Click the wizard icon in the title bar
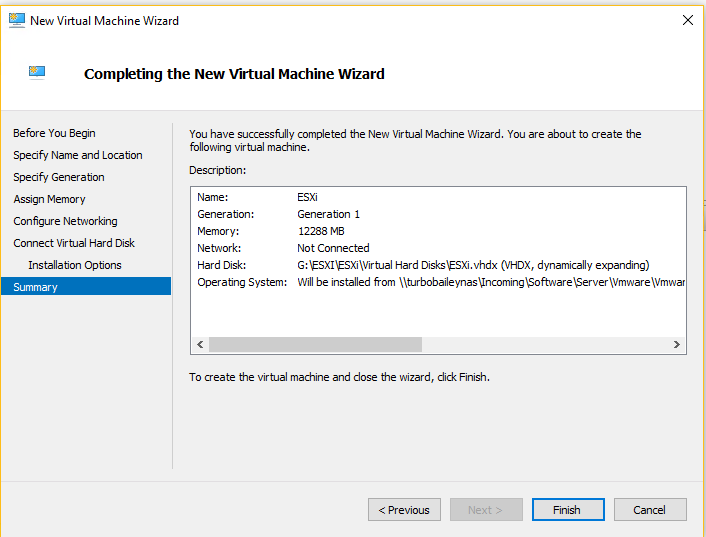 click(x=17, y=20)
